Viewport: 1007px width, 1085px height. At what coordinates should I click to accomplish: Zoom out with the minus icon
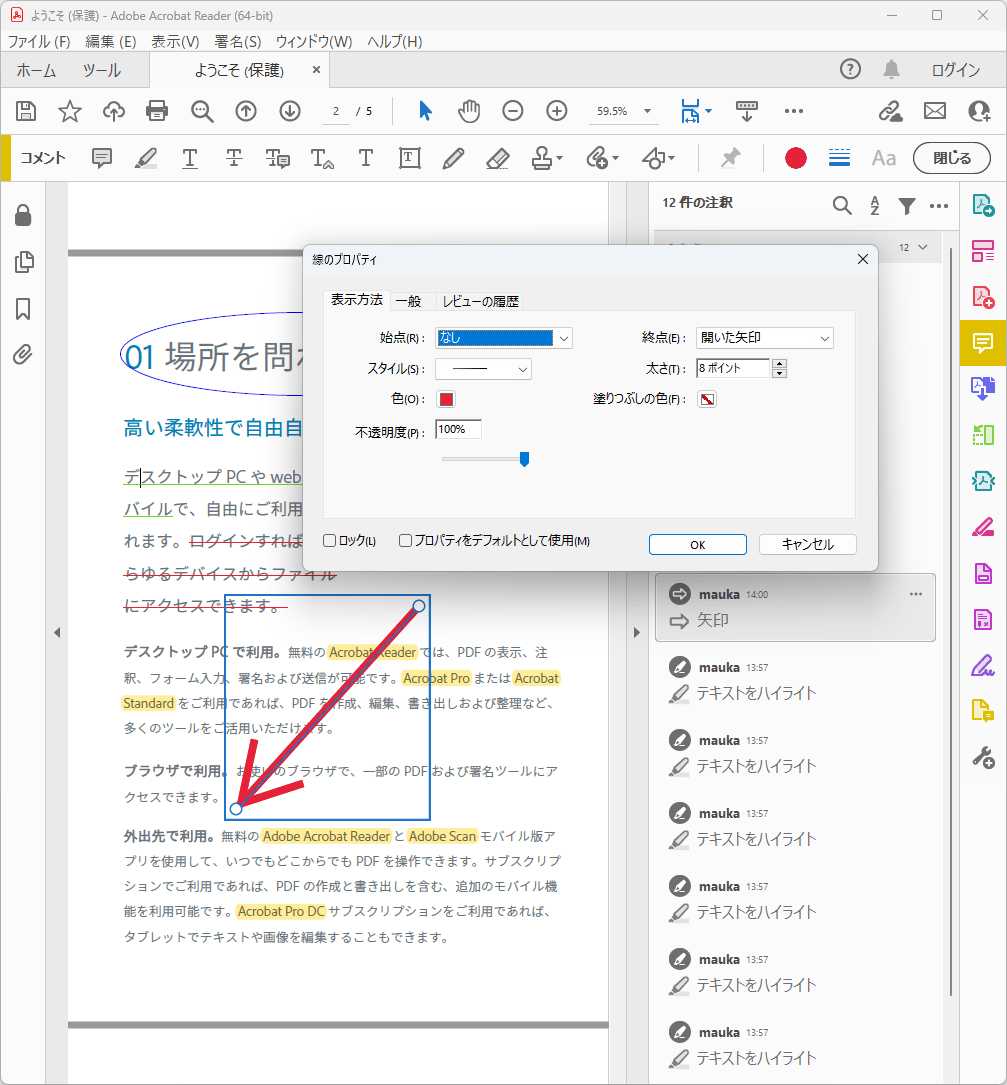coord(513,111)
